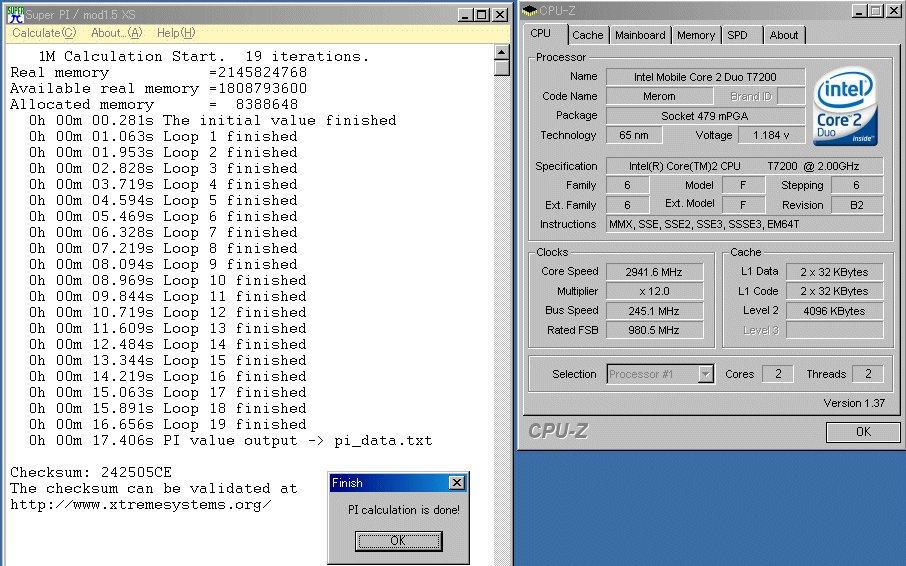The image size is (906, 566).
Task: Click the Bus Speed value 245.1 MHz
Action: 654,311
